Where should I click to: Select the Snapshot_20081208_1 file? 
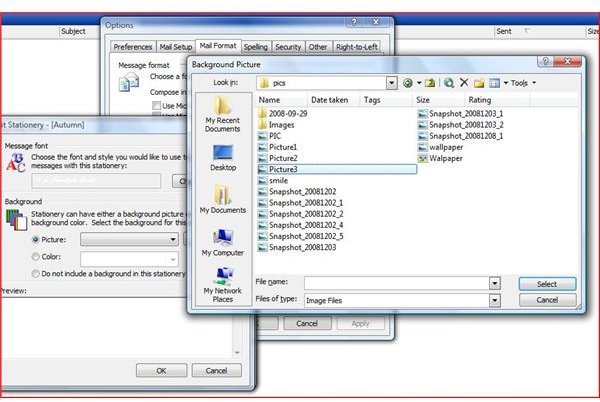tap(461, 136)
